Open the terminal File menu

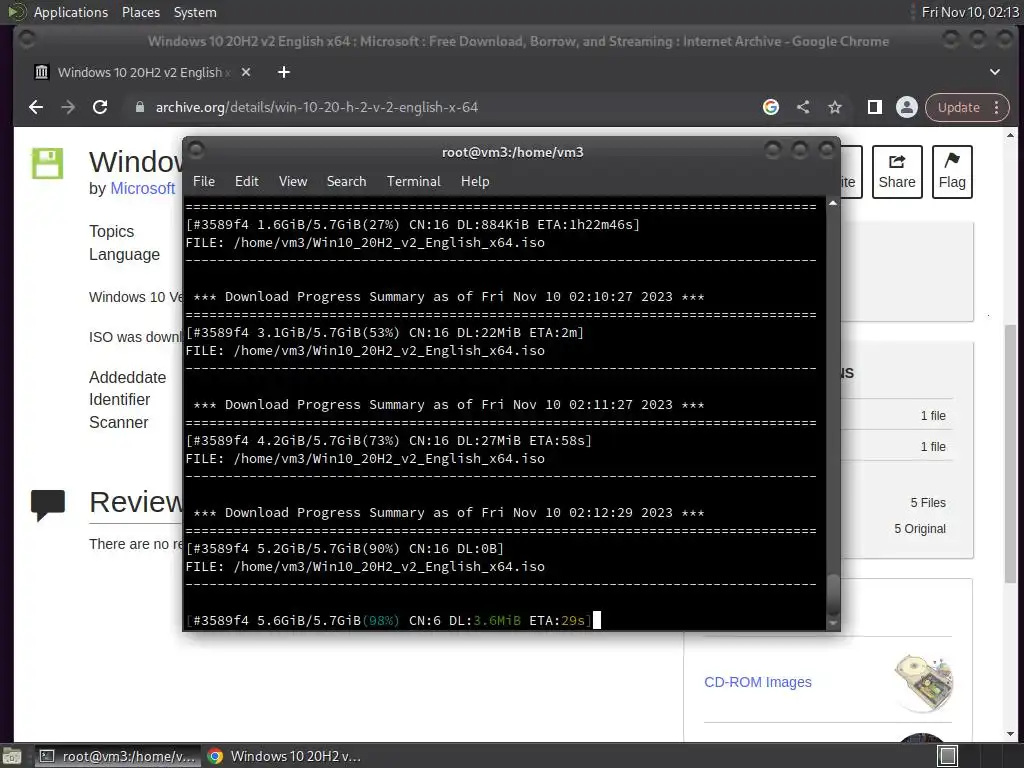[204, 181]
